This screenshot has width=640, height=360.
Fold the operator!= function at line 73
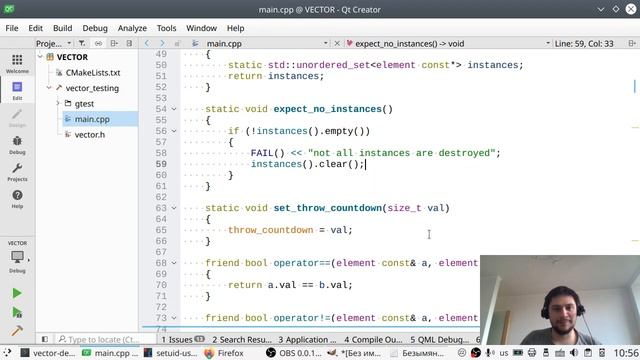point(174,318)
